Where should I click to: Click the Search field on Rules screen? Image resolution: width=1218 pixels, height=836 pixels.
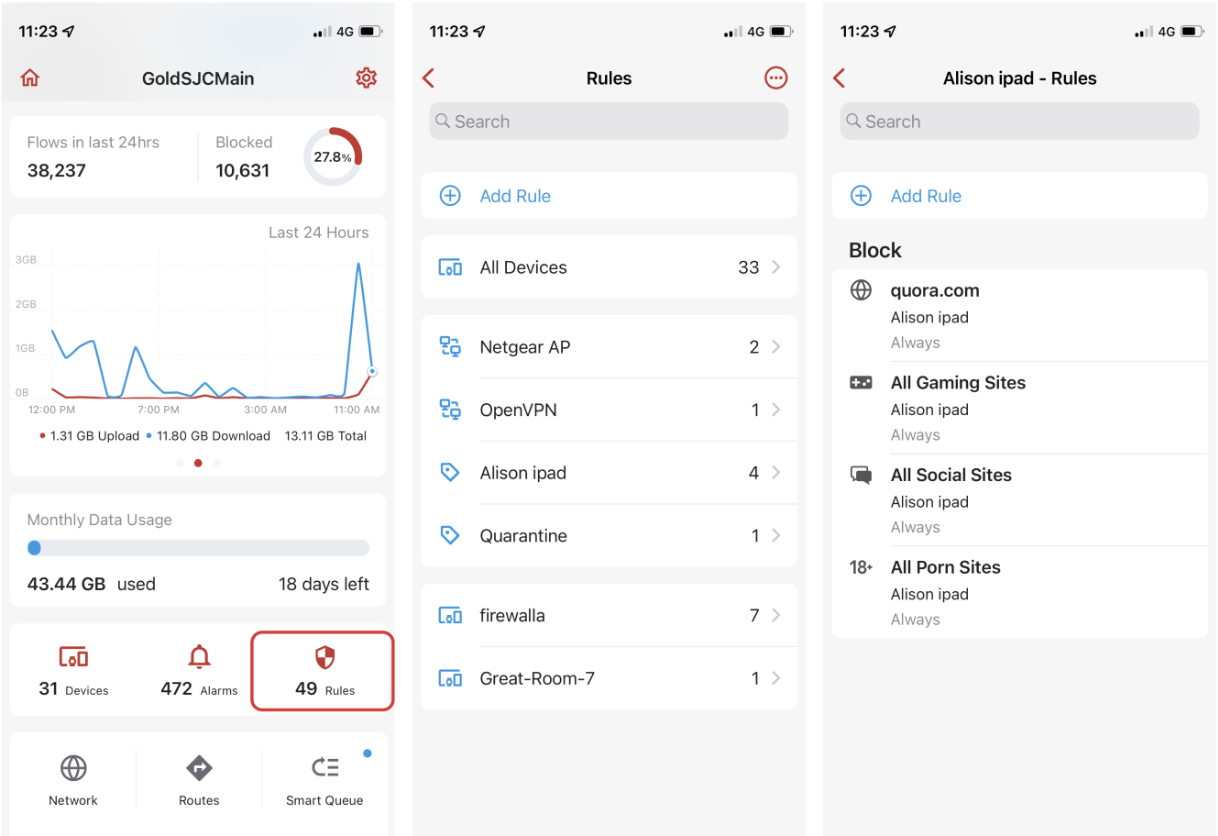pos(609,121)
